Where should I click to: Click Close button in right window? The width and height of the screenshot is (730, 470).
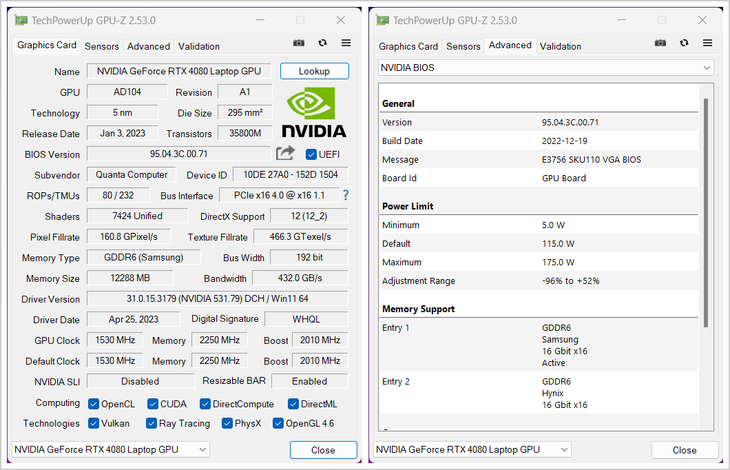pyautogui.click(x=684, y=450)
